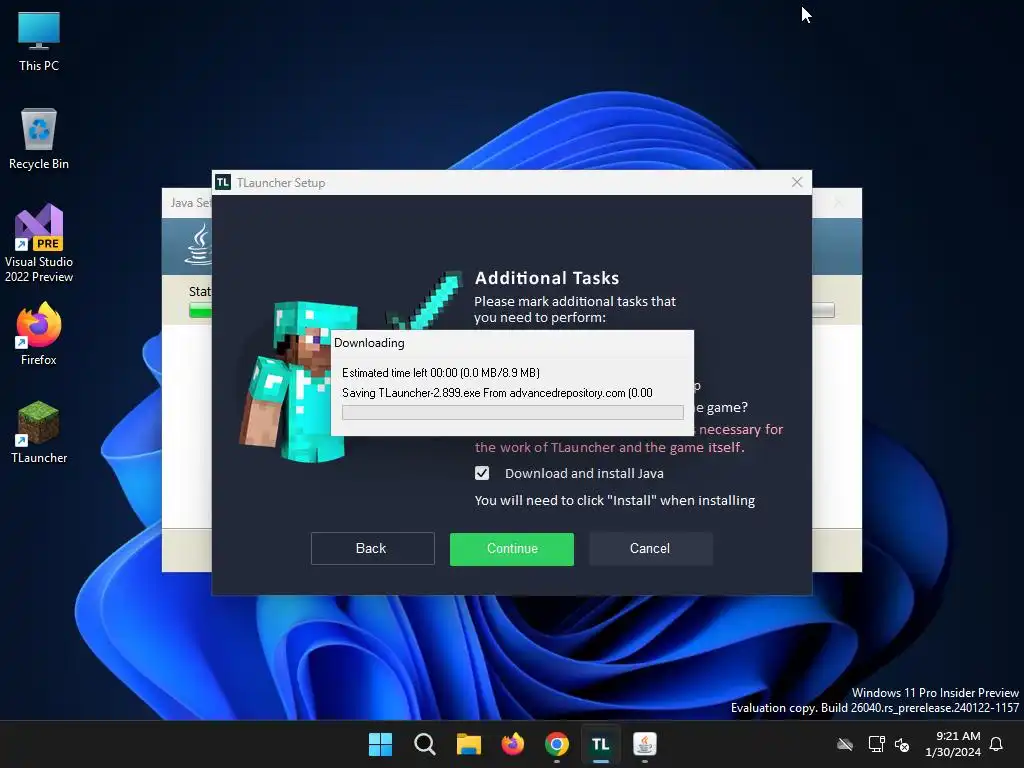Open taskbar Search
Screen dimensions: 1024x768
pyautogui.click(x=424, y=744)
